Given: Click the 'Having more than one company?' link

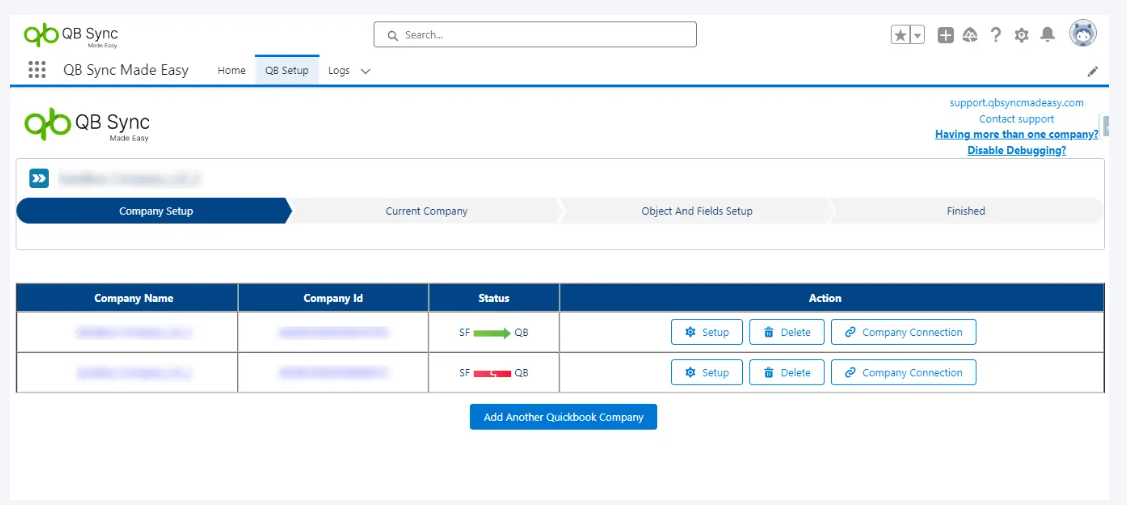Looking at the screenshot, I should point(1016,134).
